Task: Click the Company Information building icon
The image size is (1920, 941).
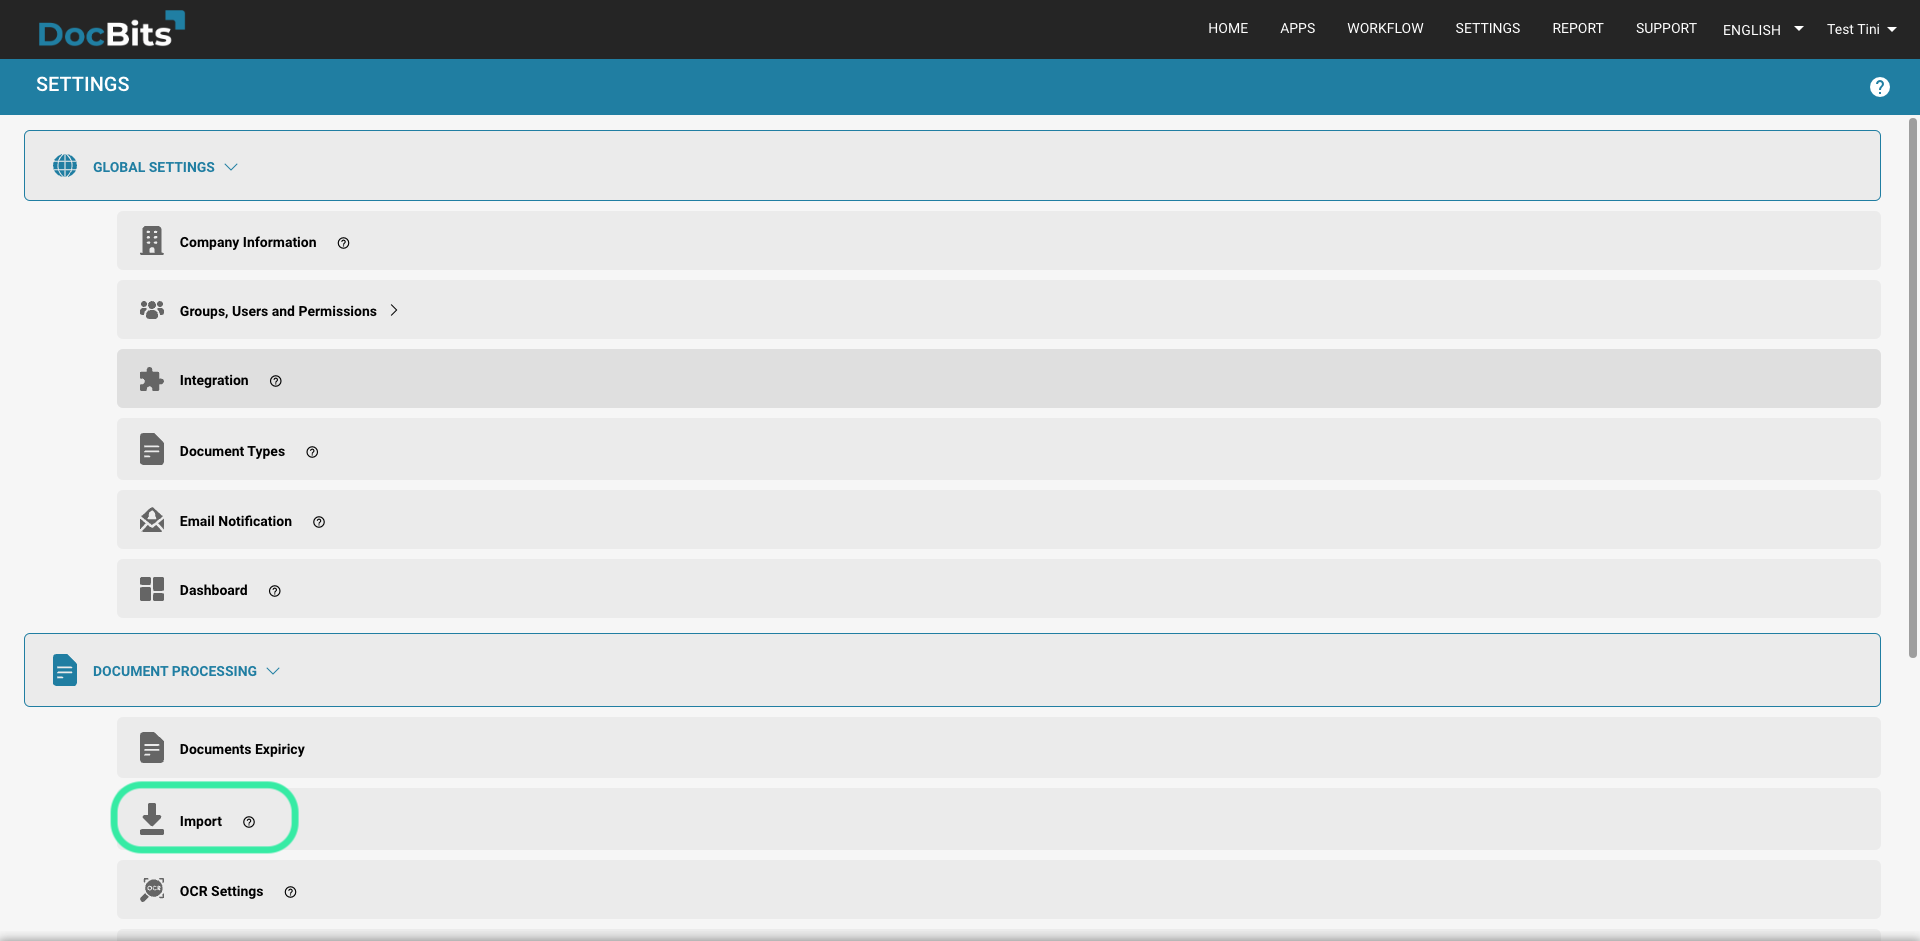Action: click(151, 240)
